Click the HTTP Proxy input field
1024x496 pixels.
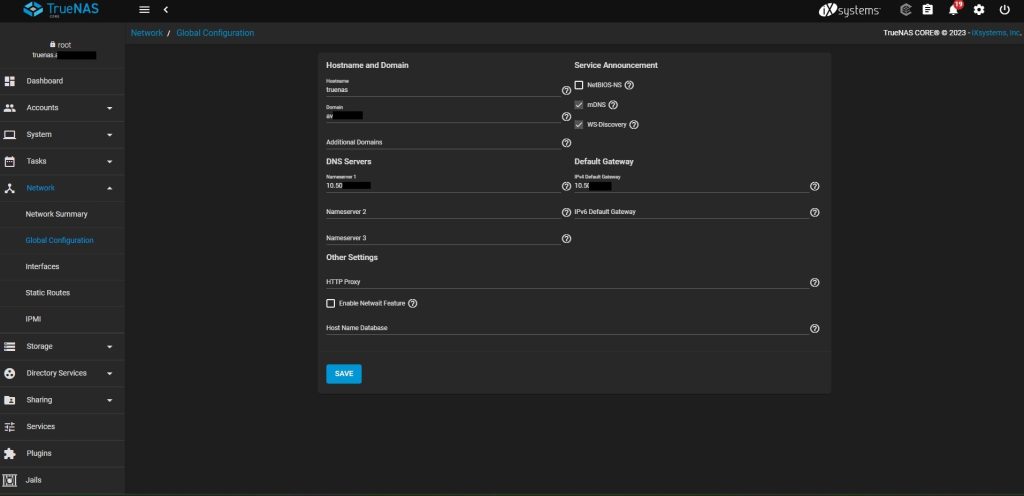[568, 282]
